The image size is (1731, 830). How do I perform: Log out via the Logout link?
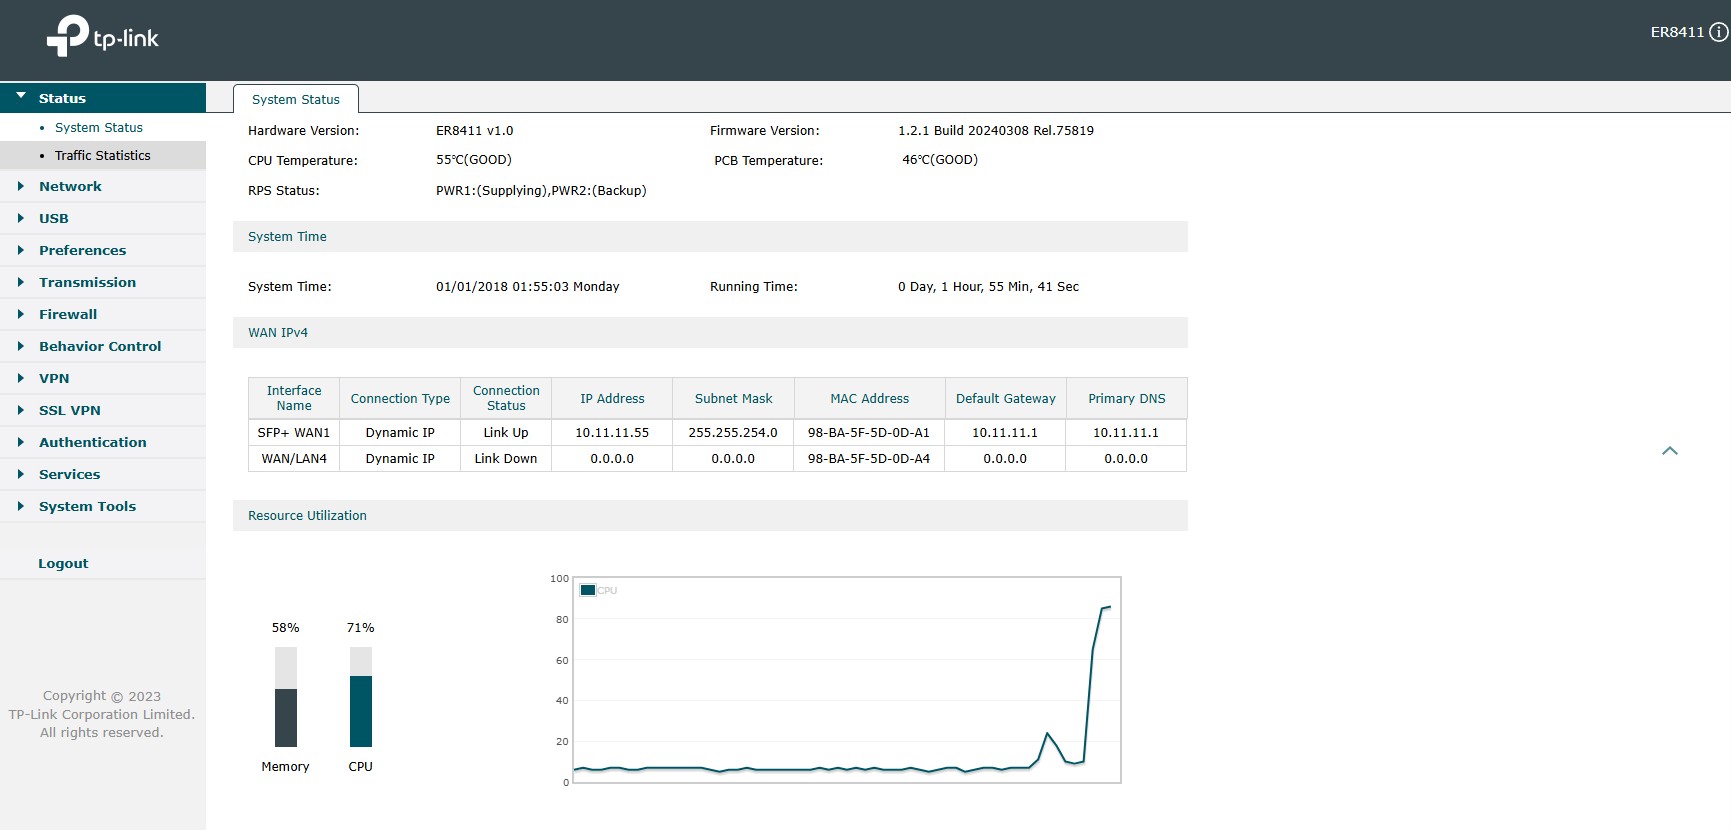63,563
